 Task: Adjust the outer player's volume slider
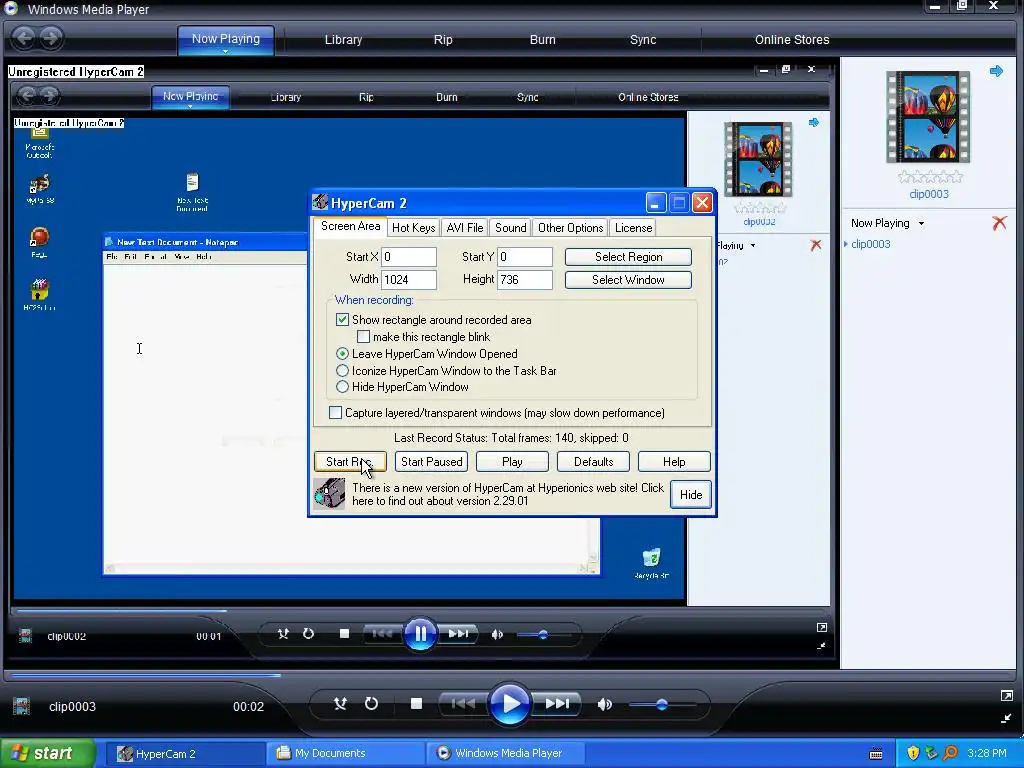(x=661, y=705)
